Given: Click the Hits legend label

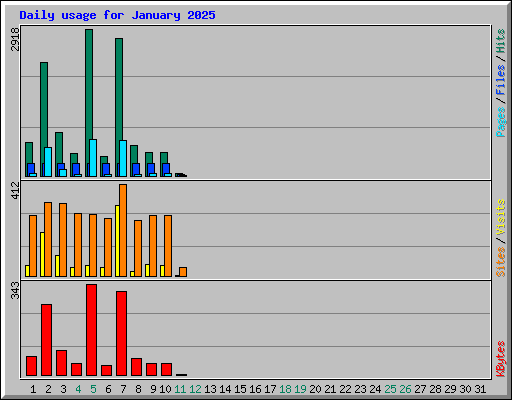Looking at the screenshot, I should click(x=500, y=41).
